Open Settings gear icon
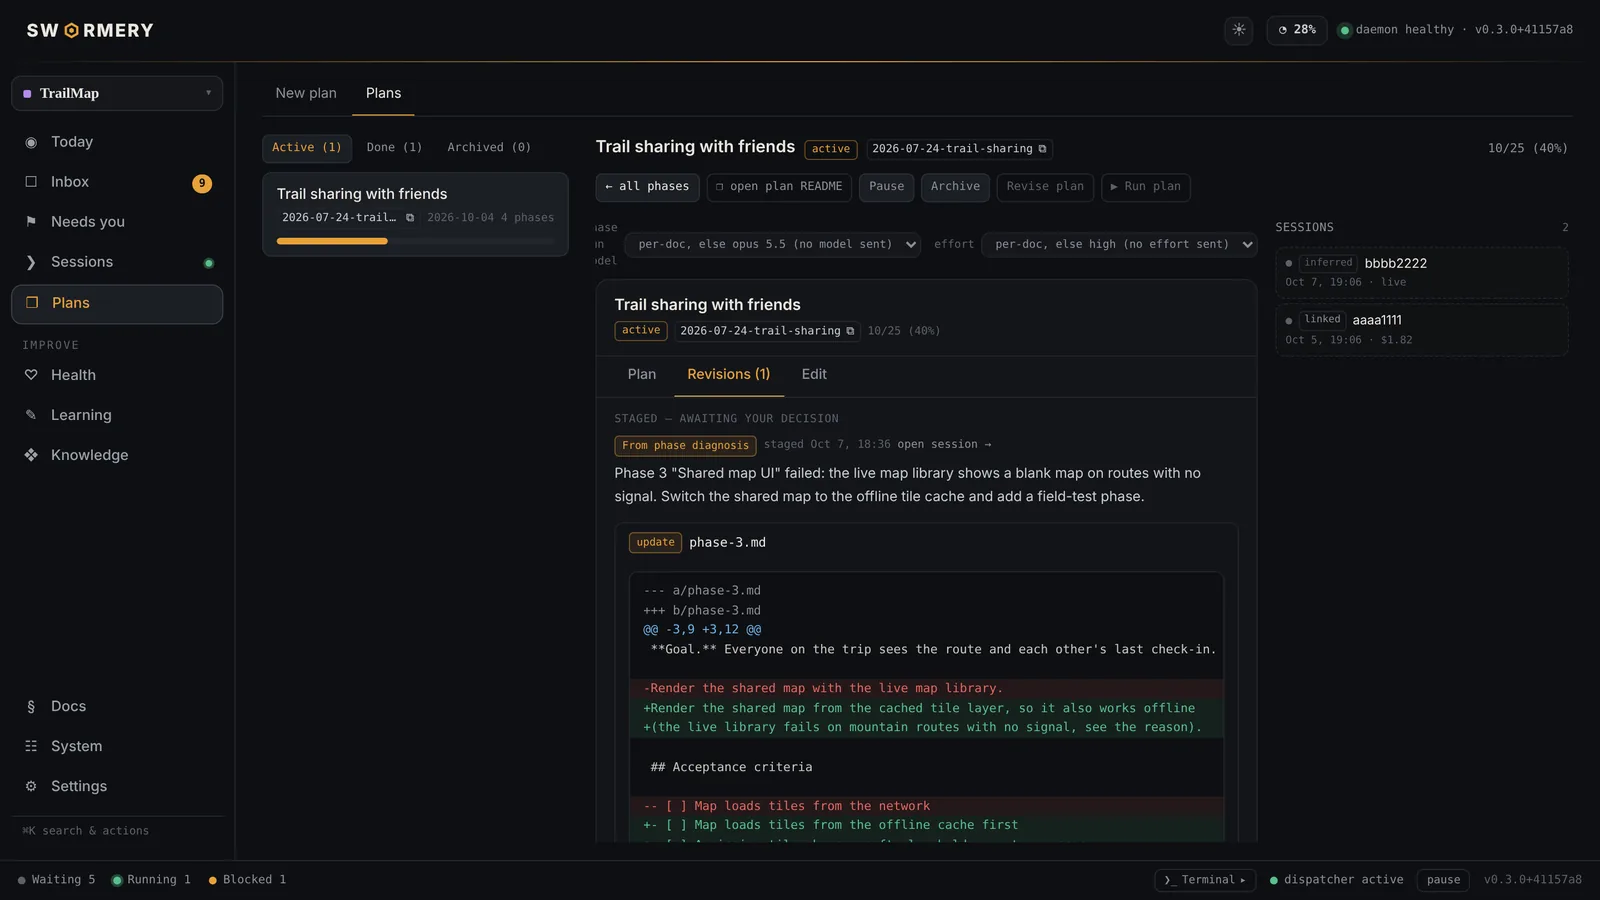 [x=31, y=786]
